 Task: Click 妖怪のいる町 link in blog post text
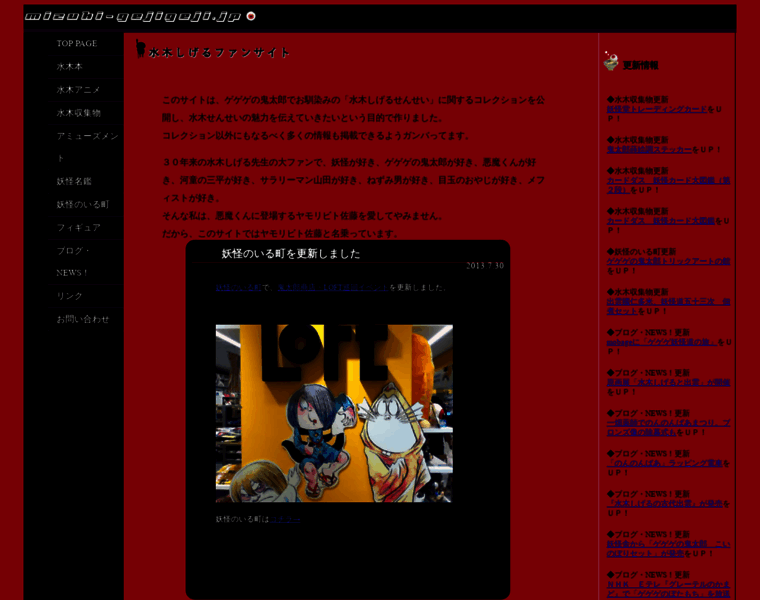(238, 287)
